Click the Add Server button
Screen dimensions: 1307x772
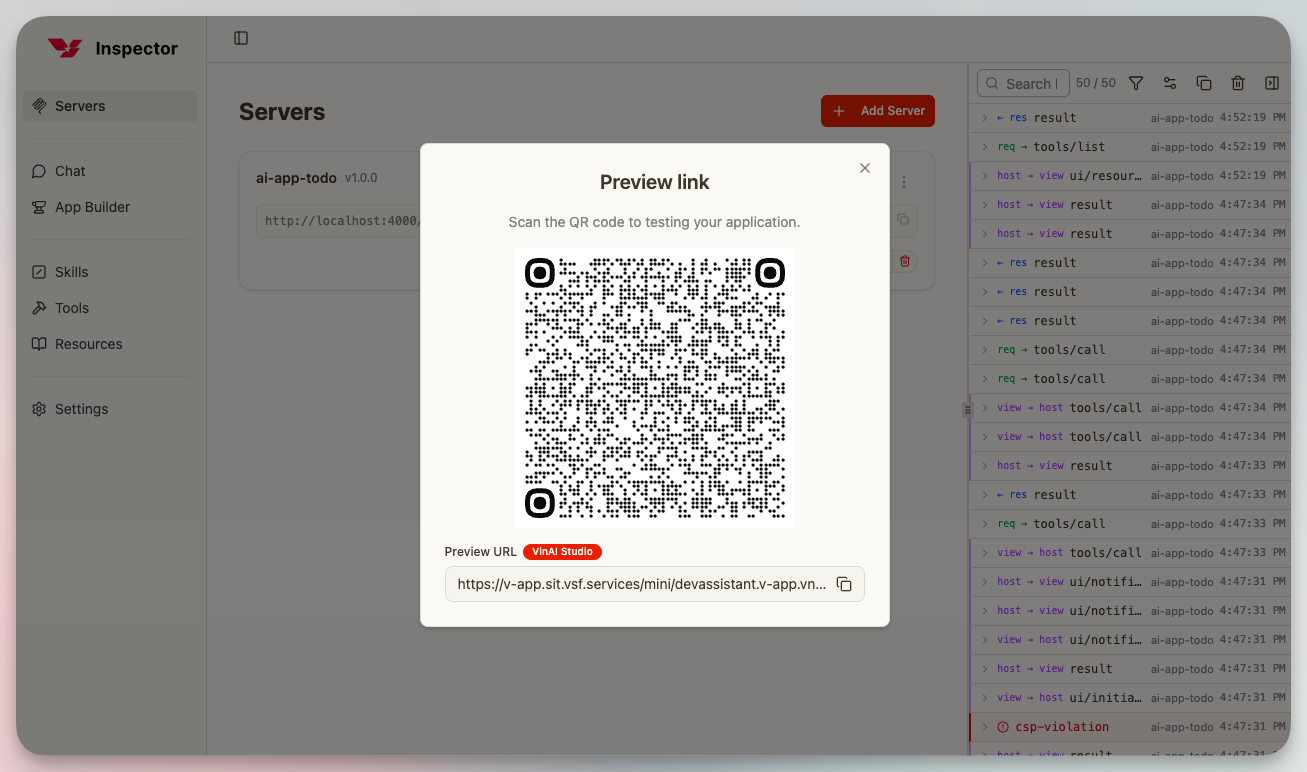click(x=878, y=111)
